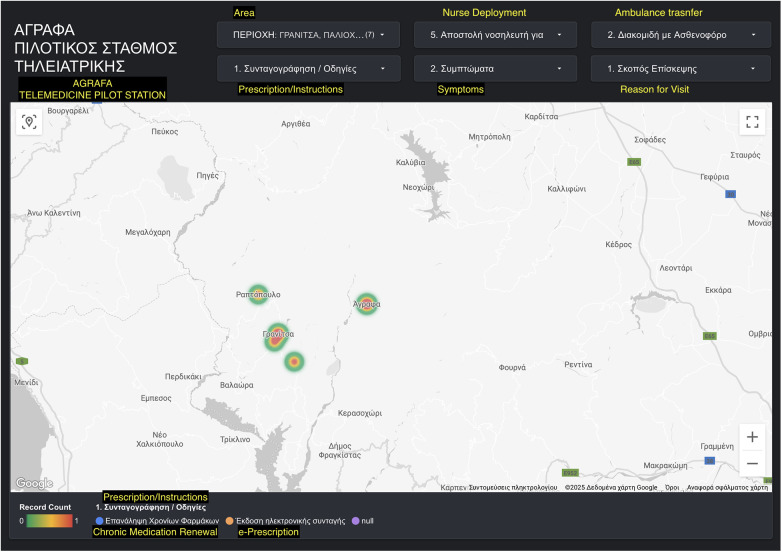The height and width of the screenshot is (552, 782).
Task: Click Αναφορά σφάλματος χάρτη link
Action: [727, 487]
